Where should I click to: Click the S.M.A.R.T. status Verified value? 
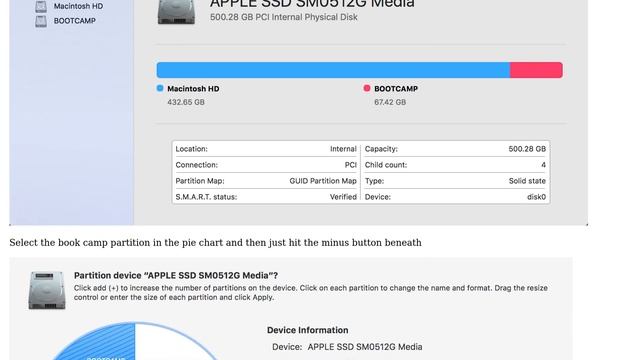[x=343, y=197]
